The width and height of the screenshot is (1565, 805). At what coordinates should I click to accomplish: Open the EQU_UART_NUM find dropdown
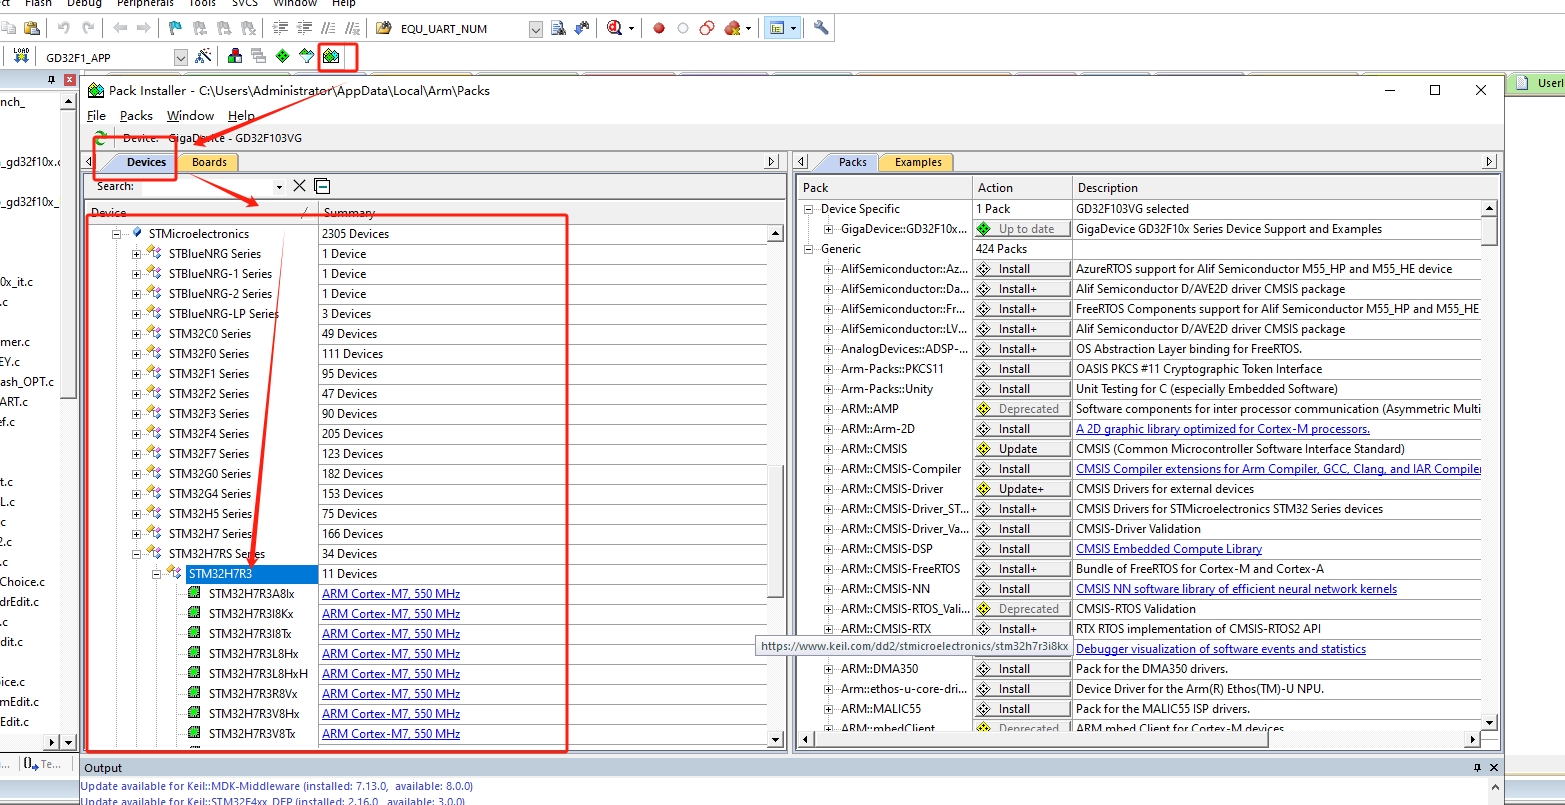pyautogui.click(x=536, y=29)
